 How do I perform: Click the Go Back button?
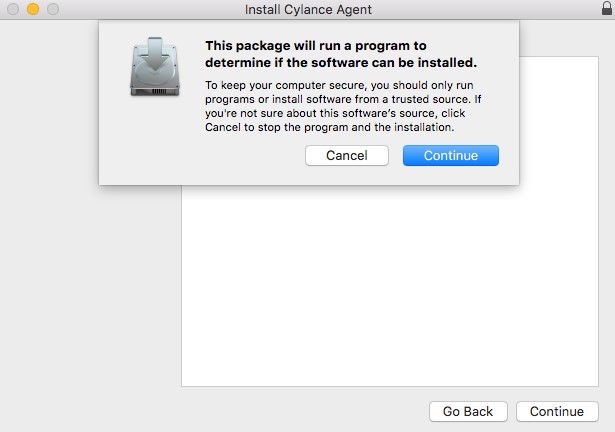tap(468, 411)
